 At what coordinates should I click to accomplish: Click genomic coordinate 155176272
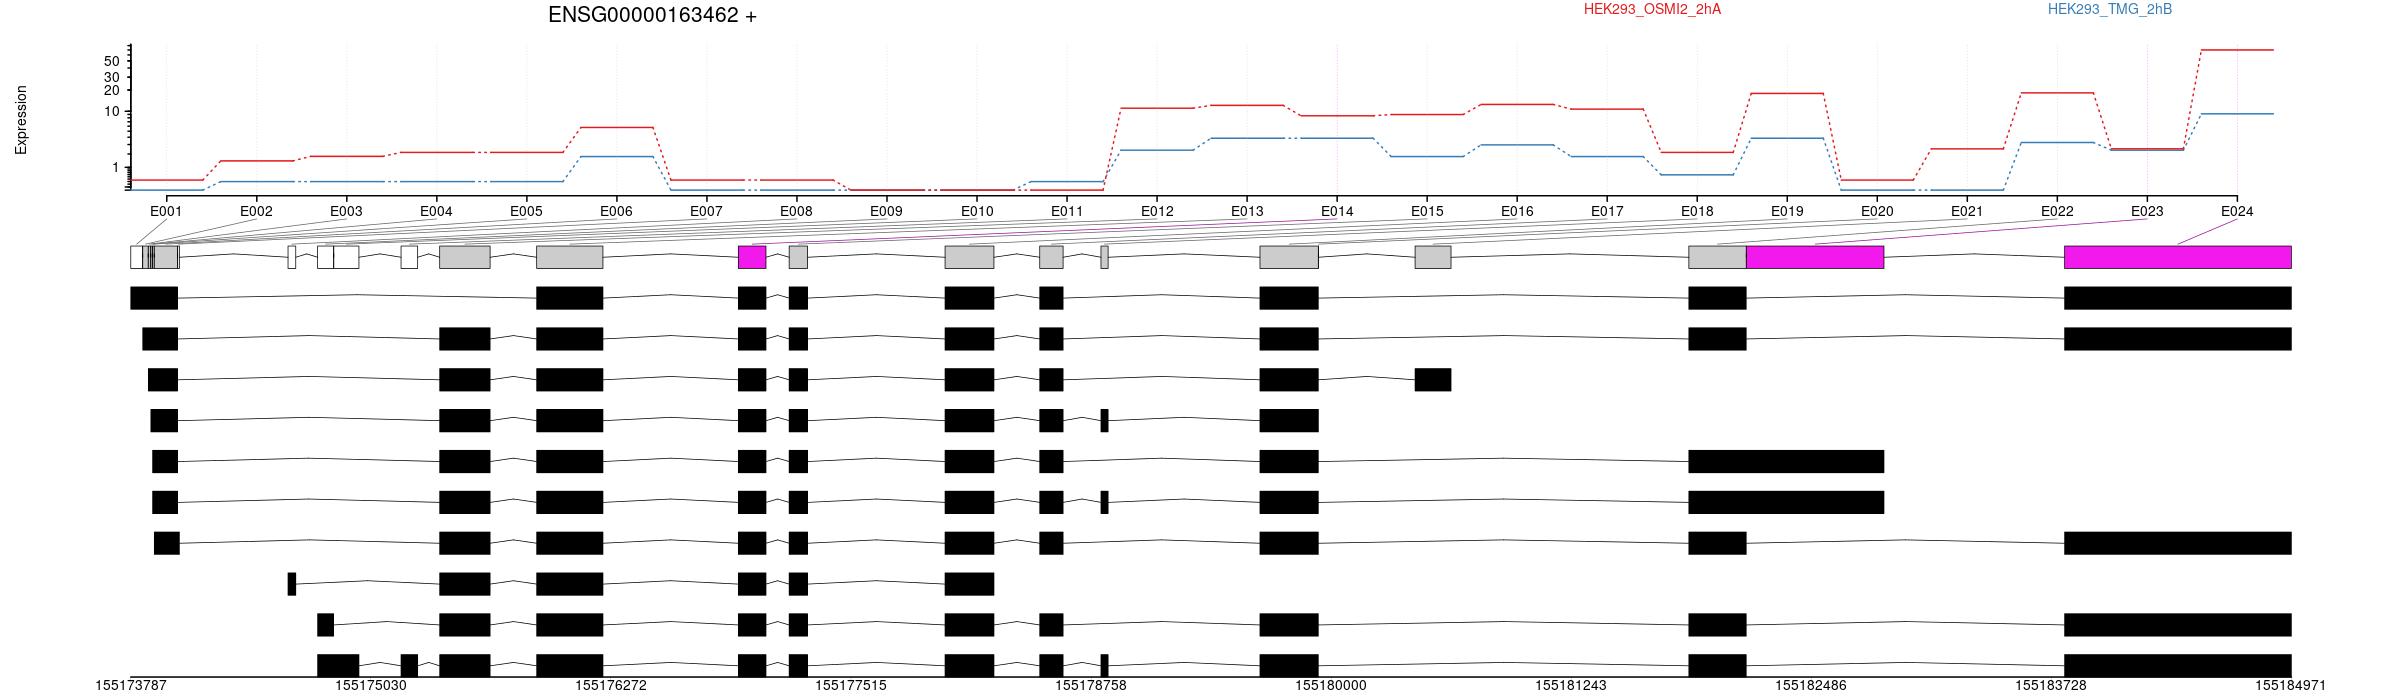coord(611,686)
